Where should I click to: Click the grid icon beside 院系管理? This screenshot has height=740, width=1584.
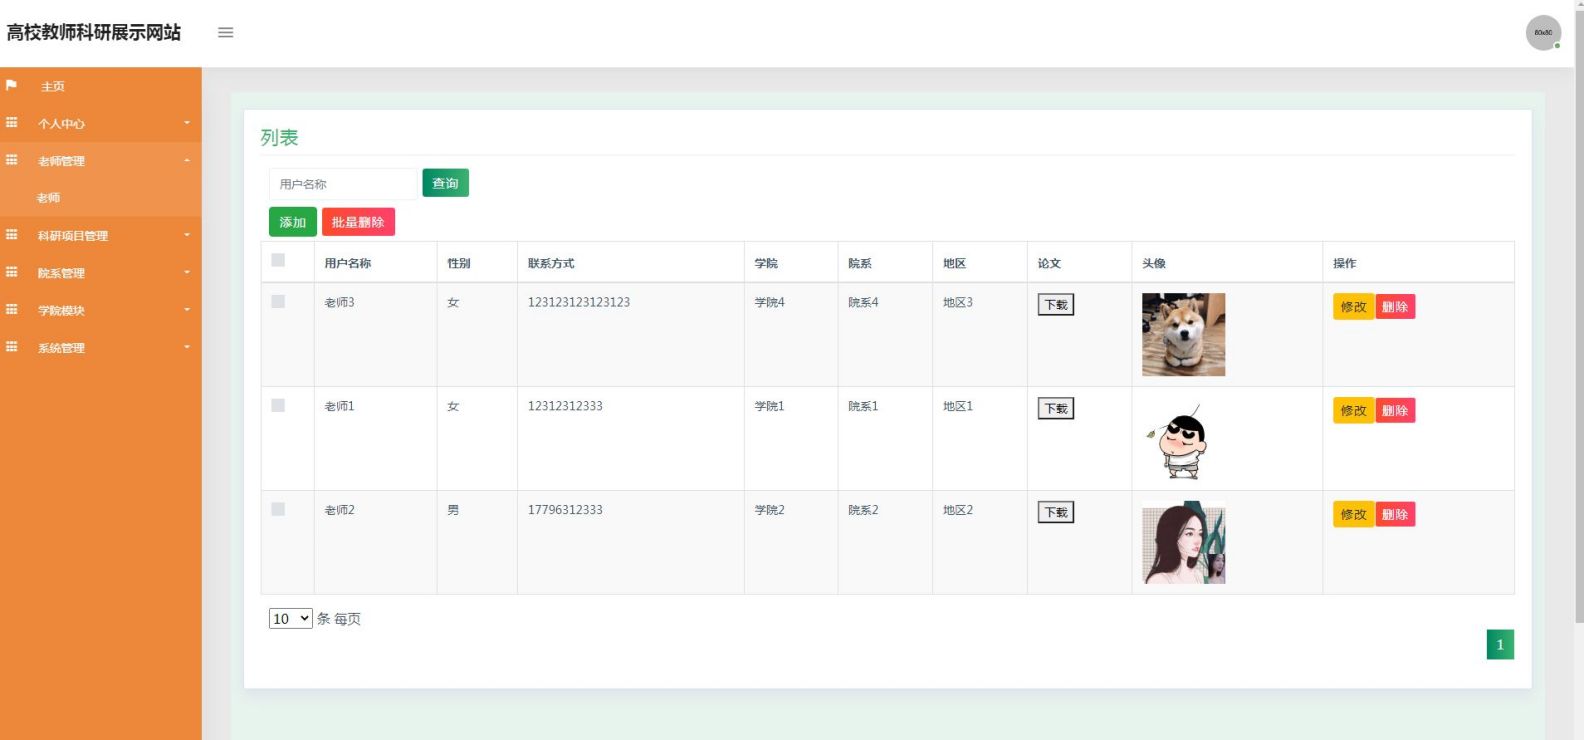coord(12,272)
